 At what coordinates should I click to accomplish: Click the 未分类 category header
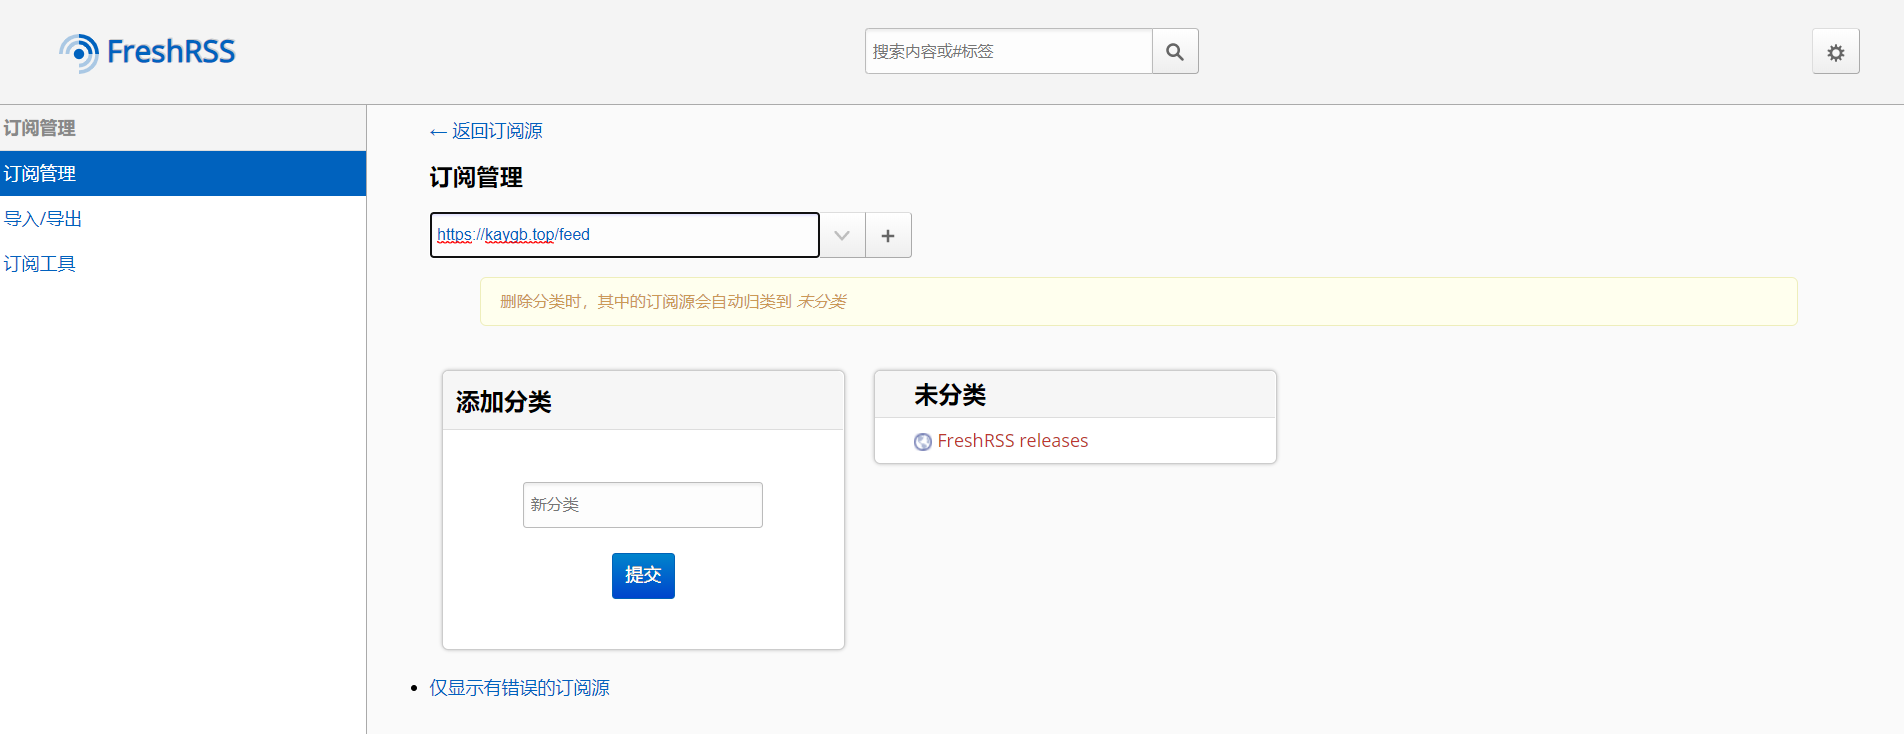(x=950, y=395)
